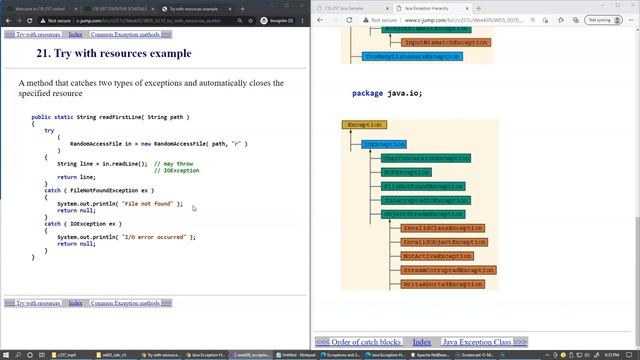Image resolution: width=640 pixels, height=360 pixels.
Task: Close the 'Try with resources example' tab
Action: click(230, 9)
